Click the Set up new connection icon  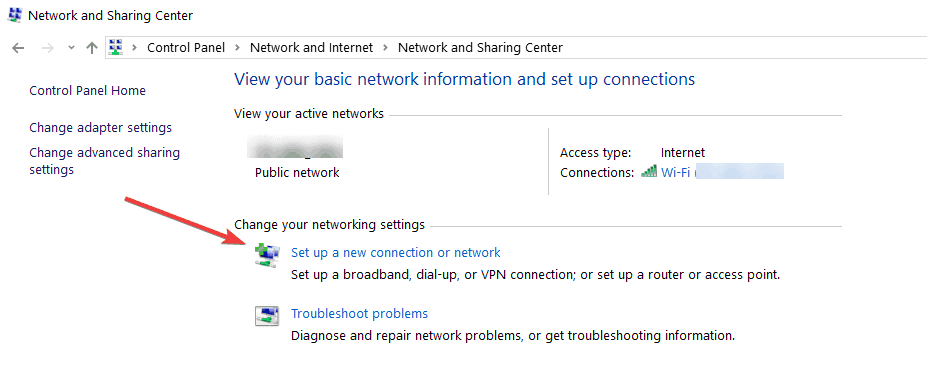pyautogui.click(x=266, y=255)
